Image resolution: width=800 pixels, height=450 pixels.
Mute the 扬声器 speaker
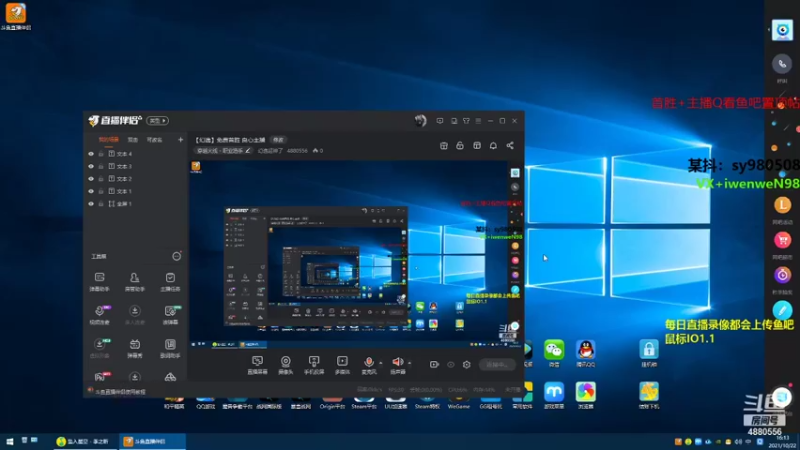[x=397, y=365]
